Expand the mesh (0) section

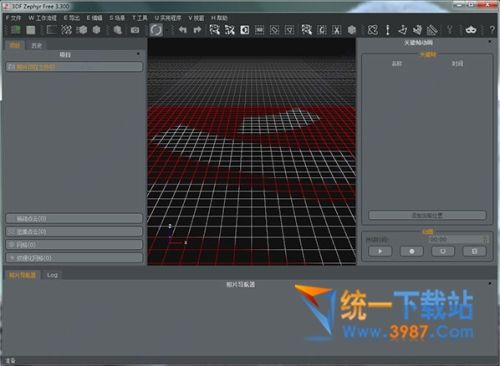(x=74, y=245)
